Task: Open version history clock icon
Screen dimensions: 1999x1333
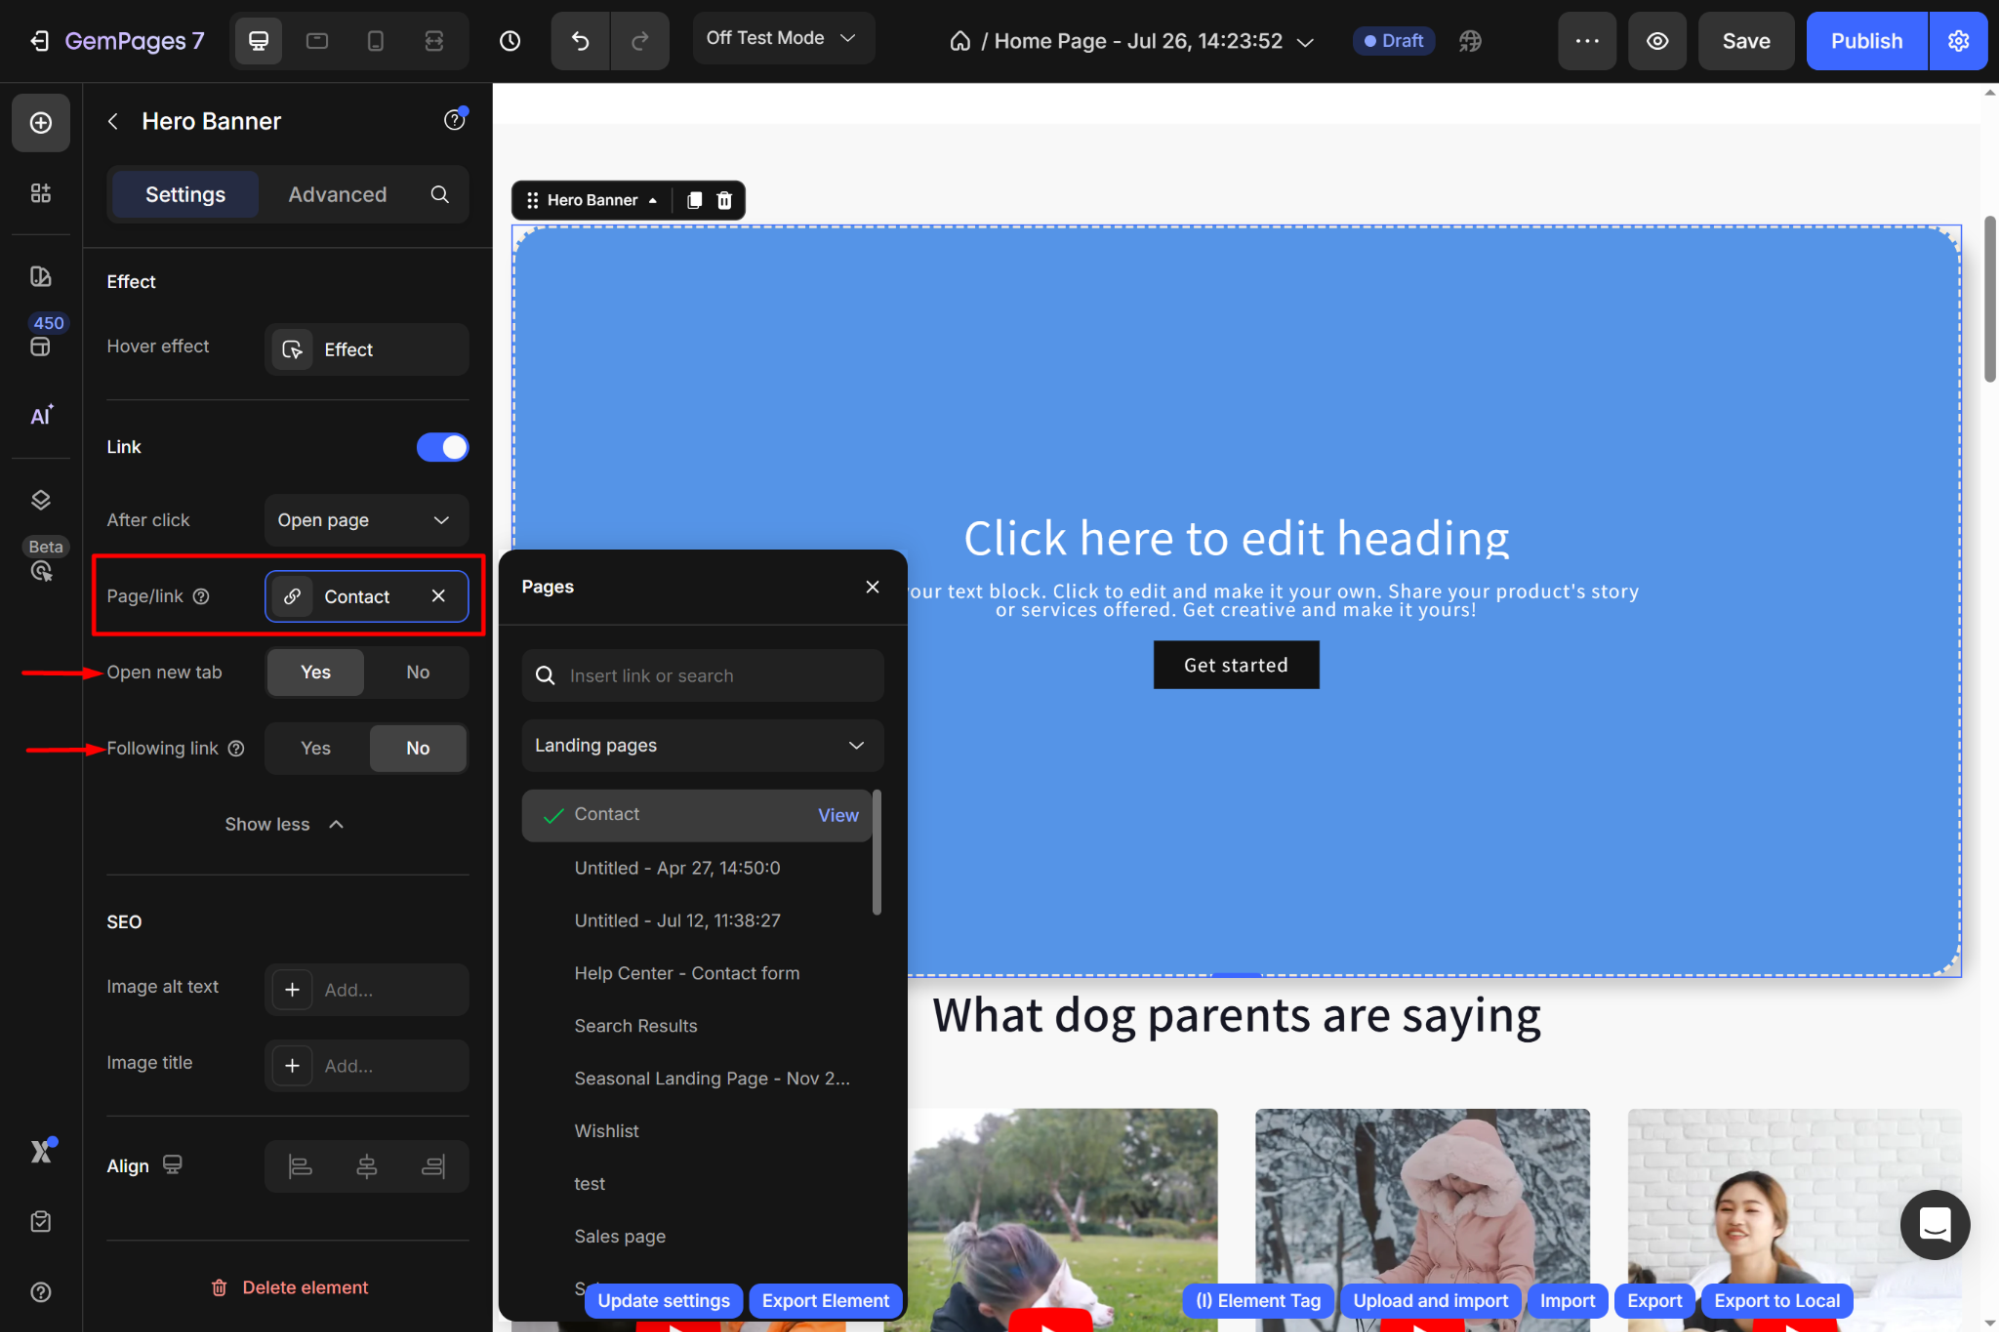Action: point(510,41)
